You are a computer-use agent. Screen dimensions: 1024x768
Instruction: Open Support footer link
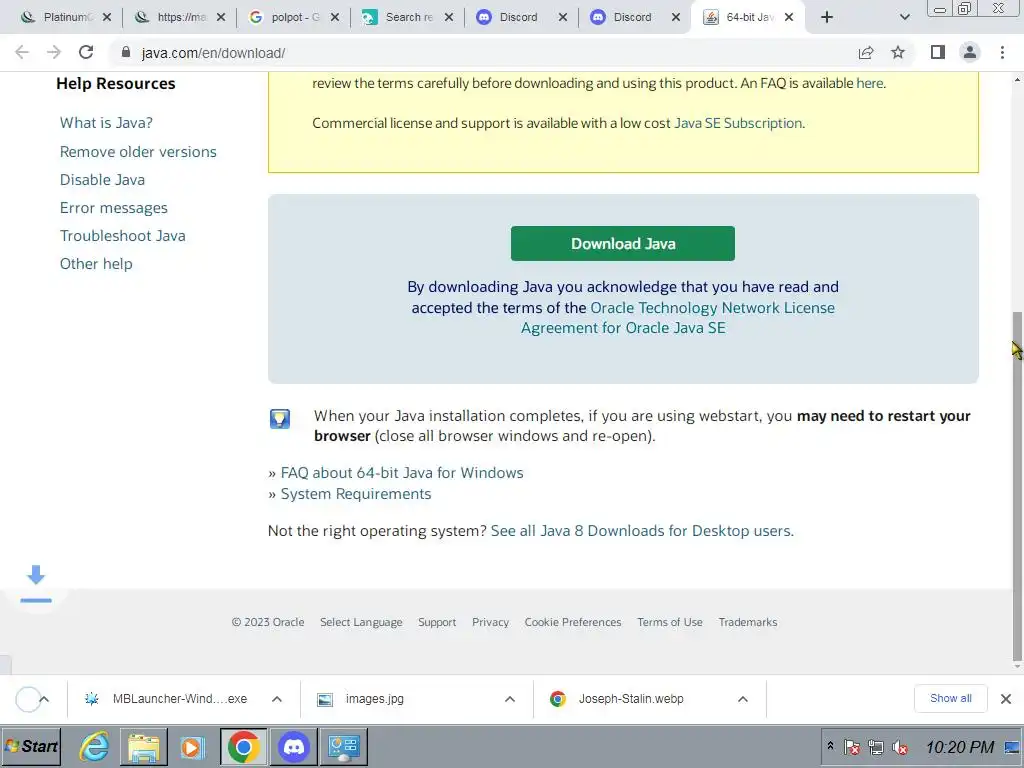[x=437, y=622]
